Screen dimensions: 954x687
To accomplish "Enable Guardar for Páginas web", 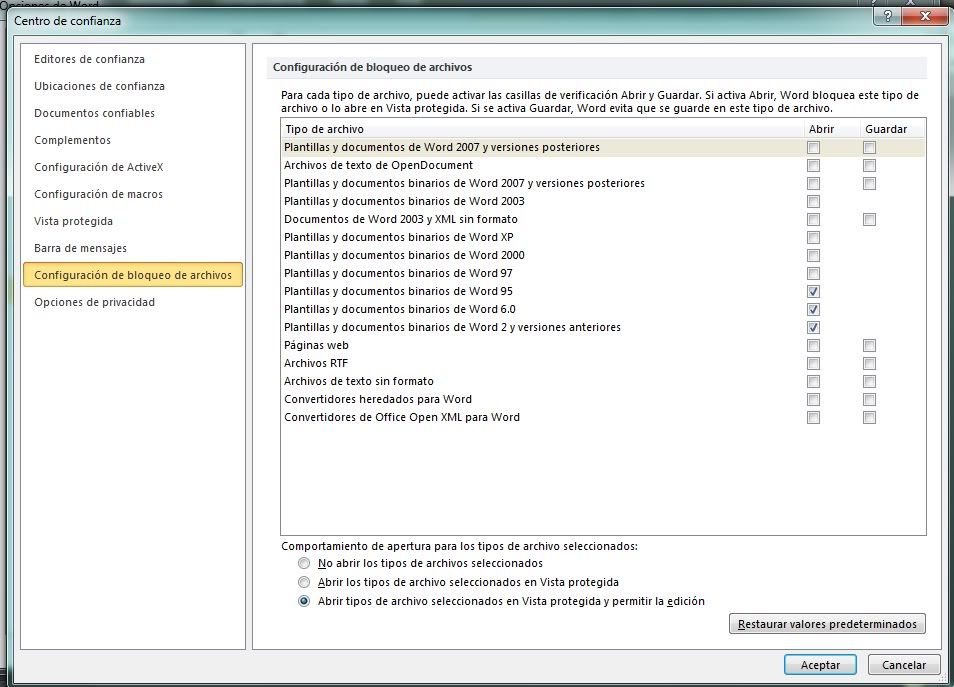I will pos(869,346).
